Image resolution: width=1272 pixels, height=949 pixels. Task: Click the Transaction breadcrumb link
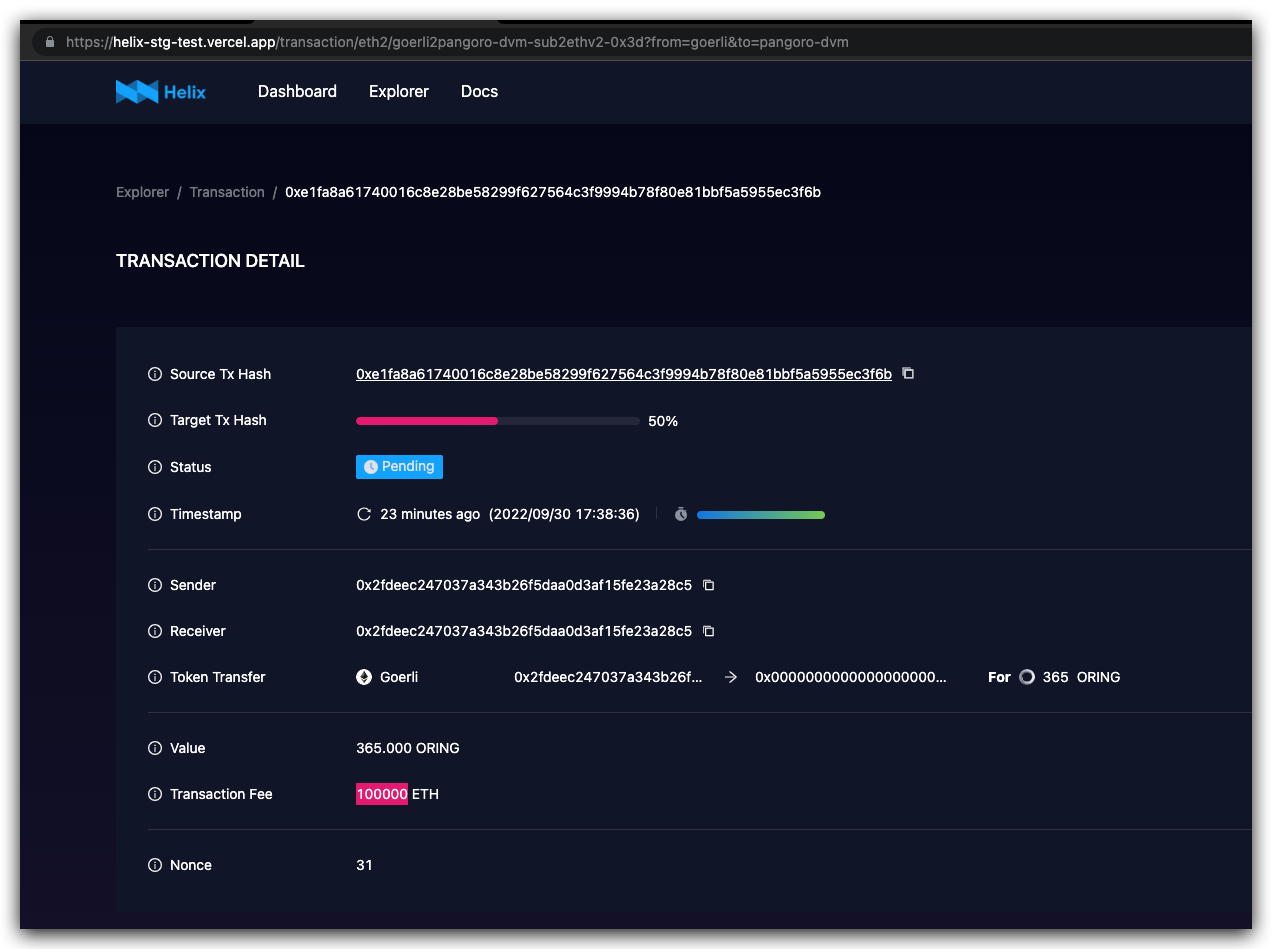pyautogui.click(x=227, y=191)
